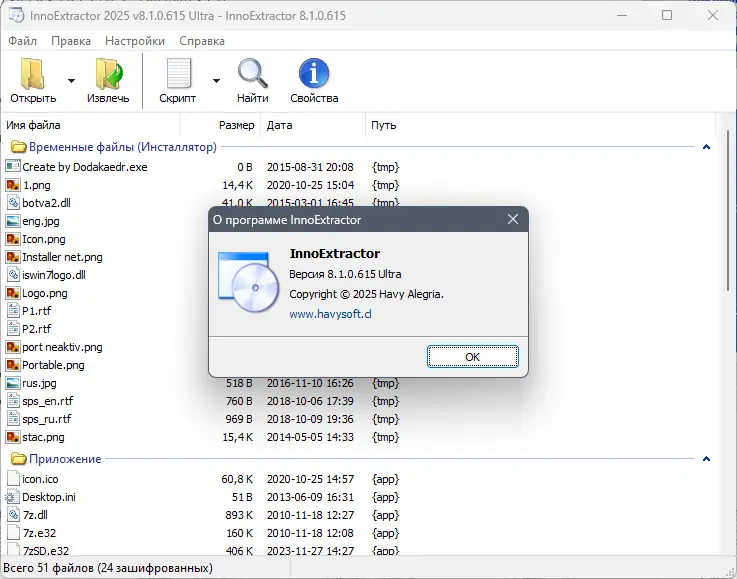Open the Файл menu
The height and width of the screenshot is (579, 737).
(23, 41)
